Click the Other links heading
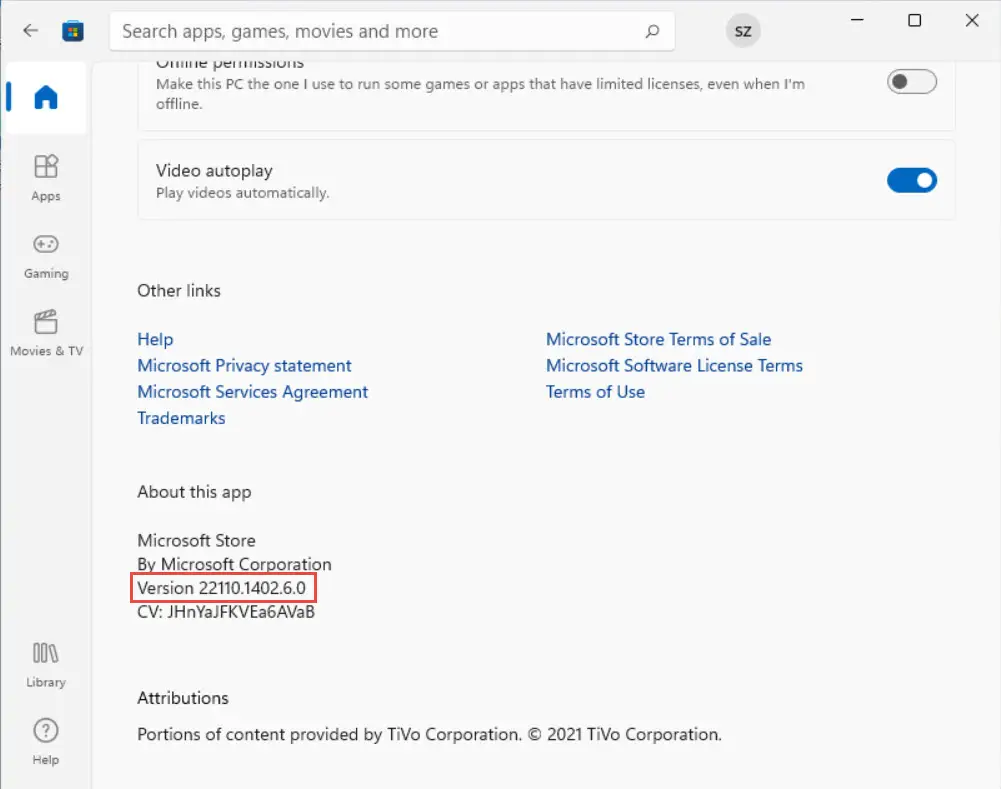Screen dimensions: 1001x789 coord(179,290)
